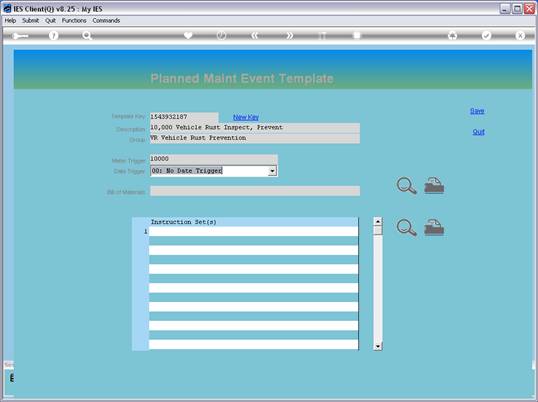Click the Instruction Sets drawer icon
The image size is (538, 402).
click(434, 227)
